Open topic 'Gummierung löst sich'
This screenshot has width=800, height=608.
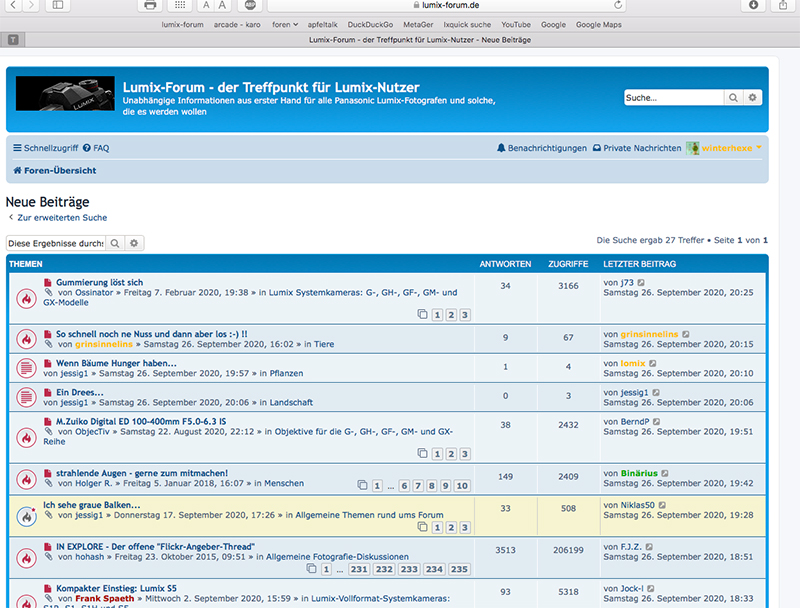click(99, 283)
